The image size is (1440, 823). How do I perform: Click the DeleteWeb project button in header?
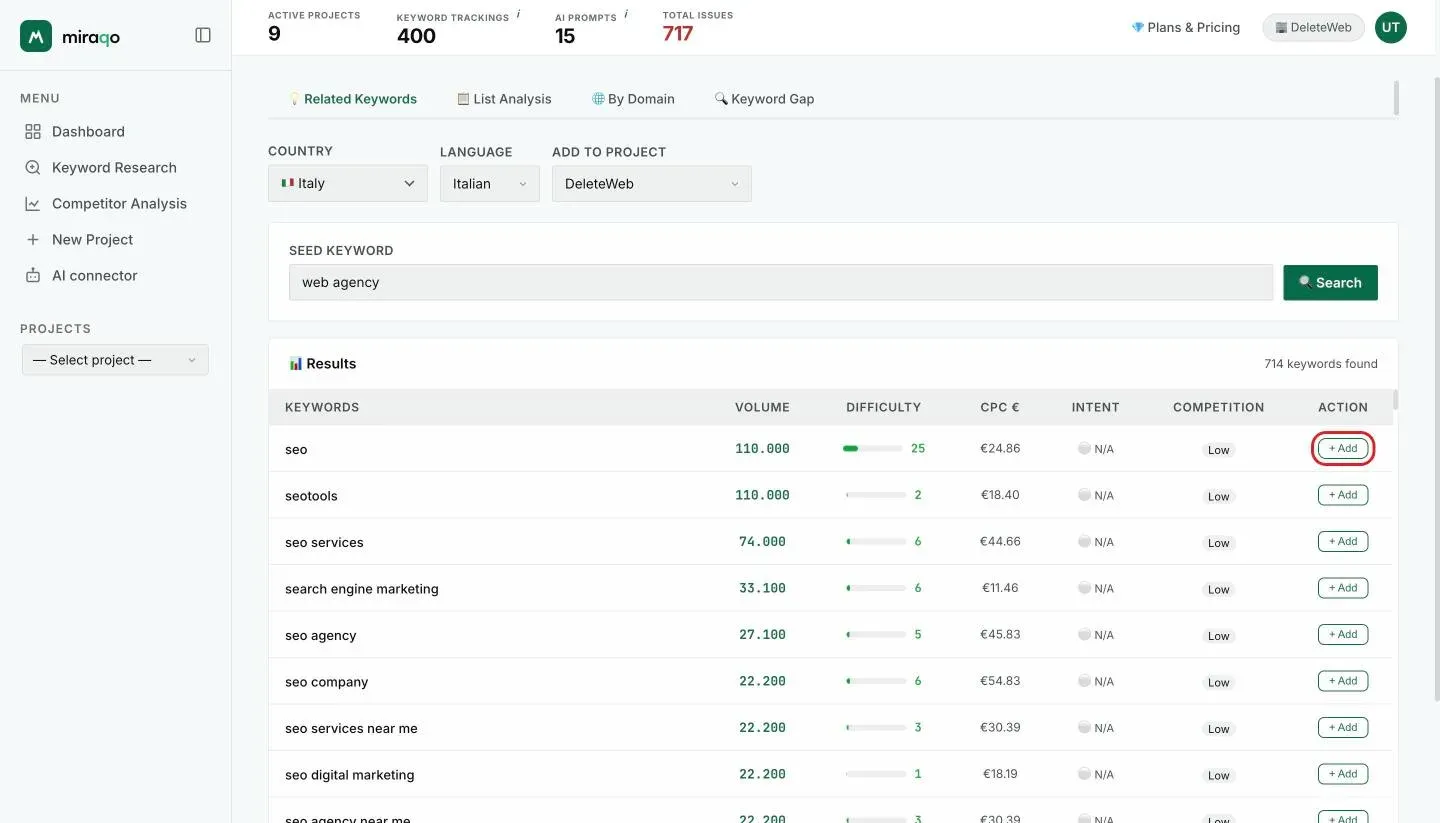pyautogui.click(x=1313, y=27)
